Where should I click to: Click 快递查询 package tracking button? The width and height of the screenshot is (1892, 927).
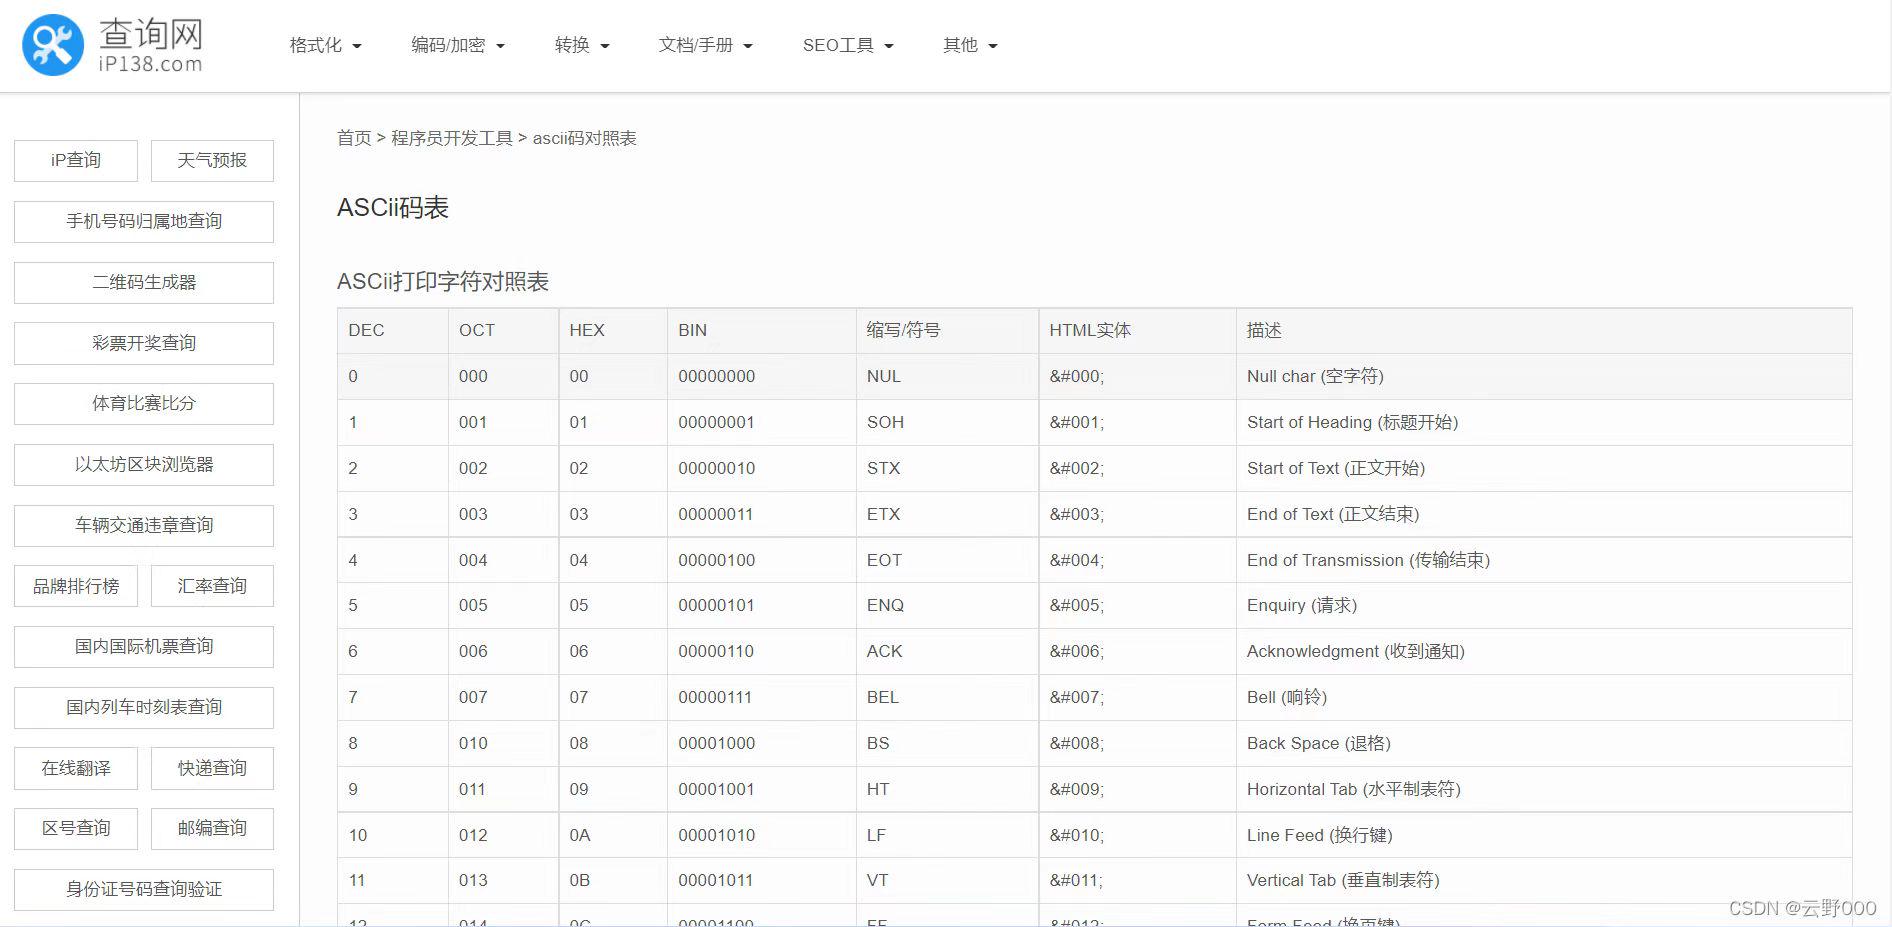coord(212,768)
